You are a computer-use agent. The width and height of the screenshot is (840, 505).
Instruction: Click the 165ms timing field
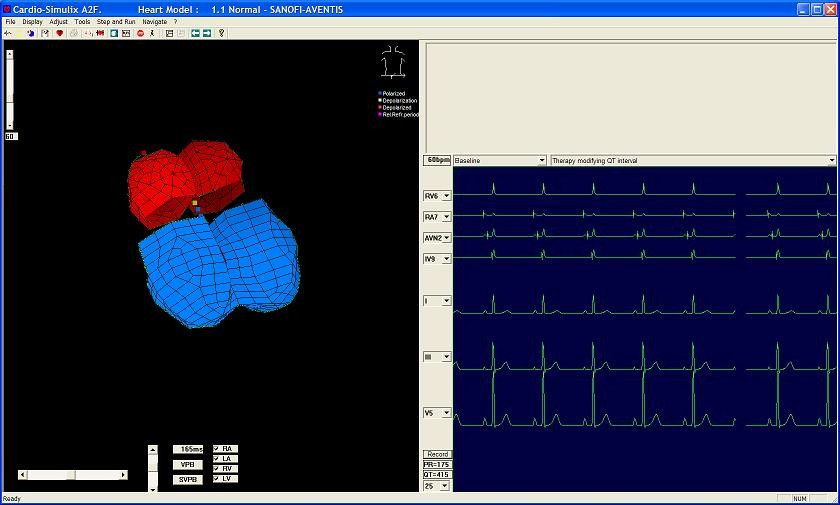click(189, 450)
